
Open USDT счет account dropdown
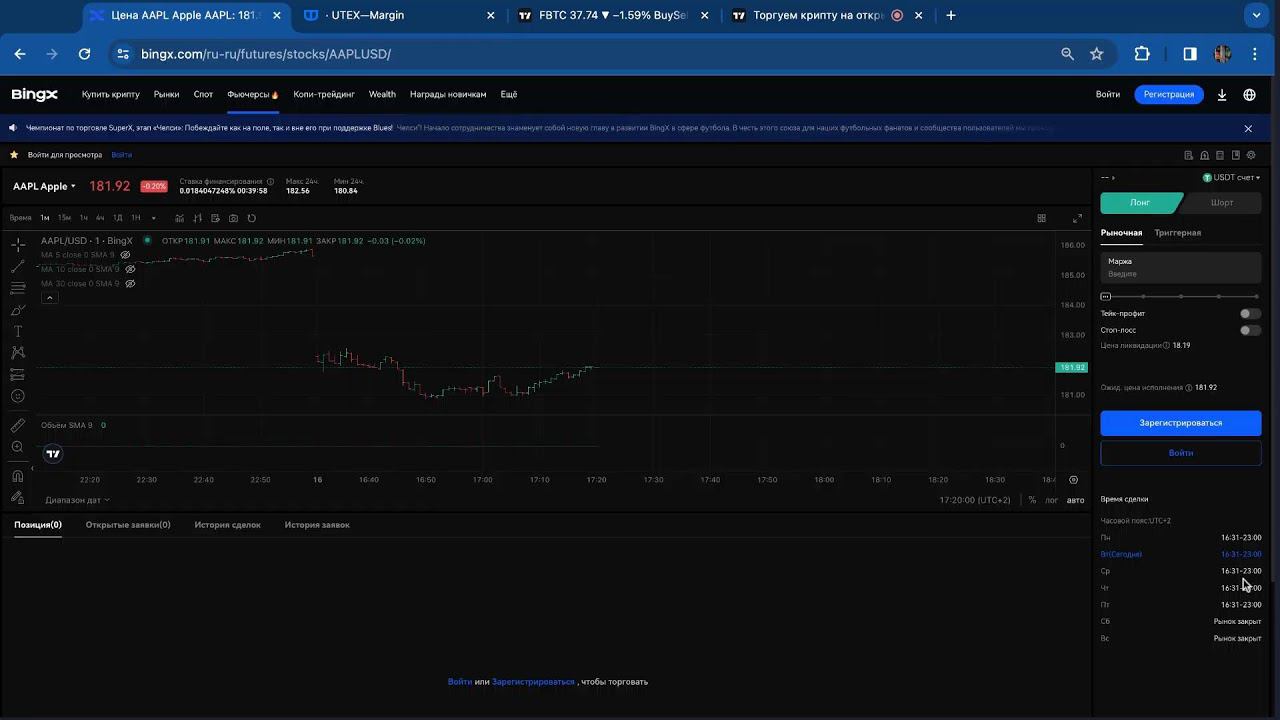click(1231, 178)
